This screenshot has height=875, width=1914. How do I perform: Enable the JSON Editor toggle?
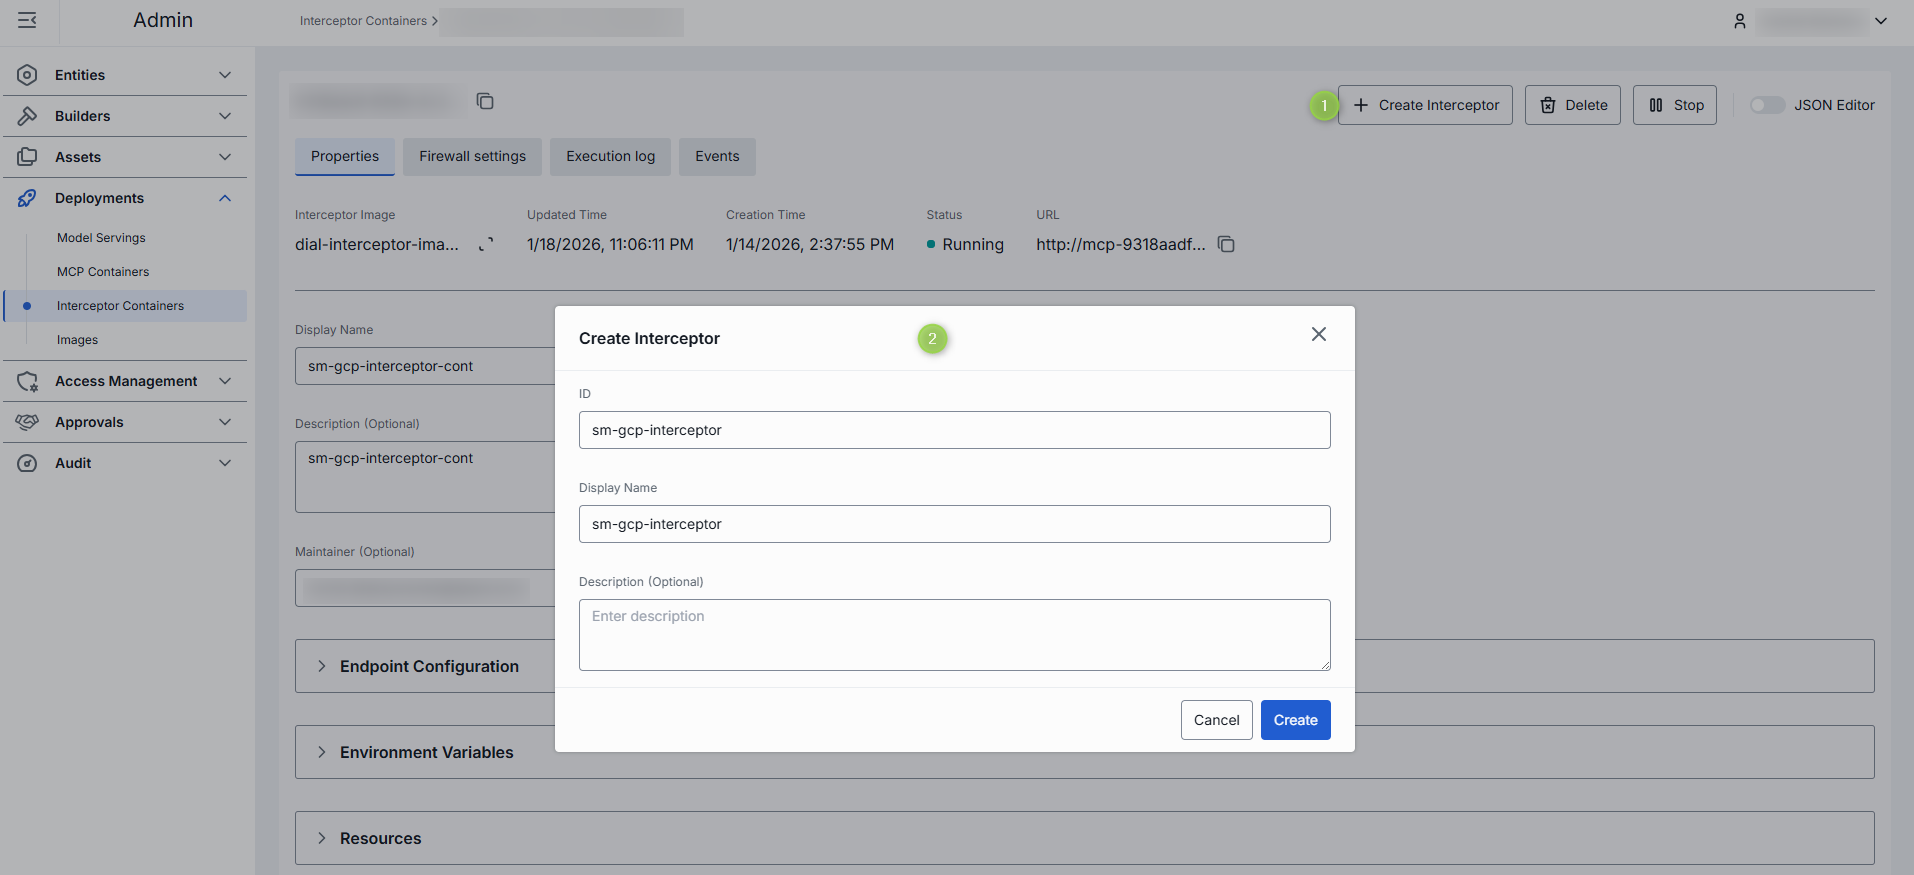pyautogui.click(x=1766, y=105)
